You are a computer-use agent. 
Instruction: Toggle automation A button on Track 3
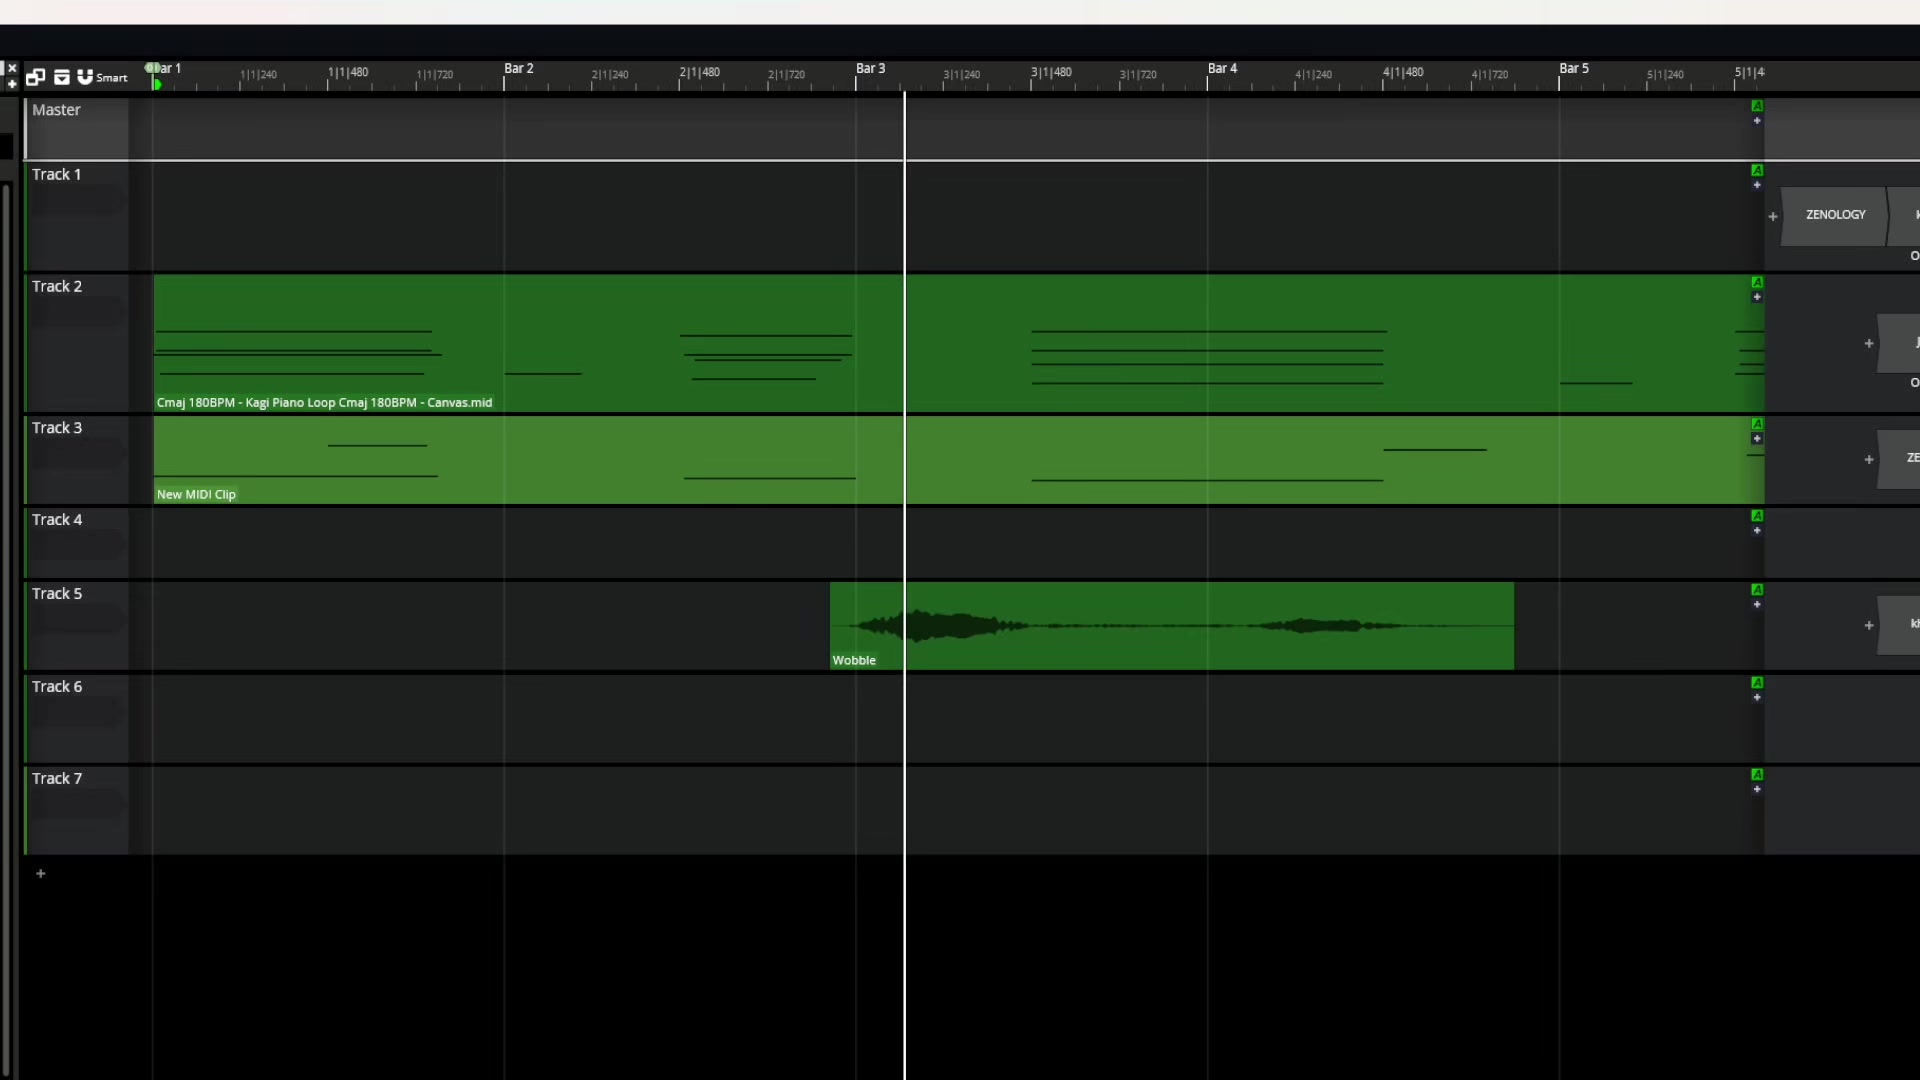[x=1757, y=424]
